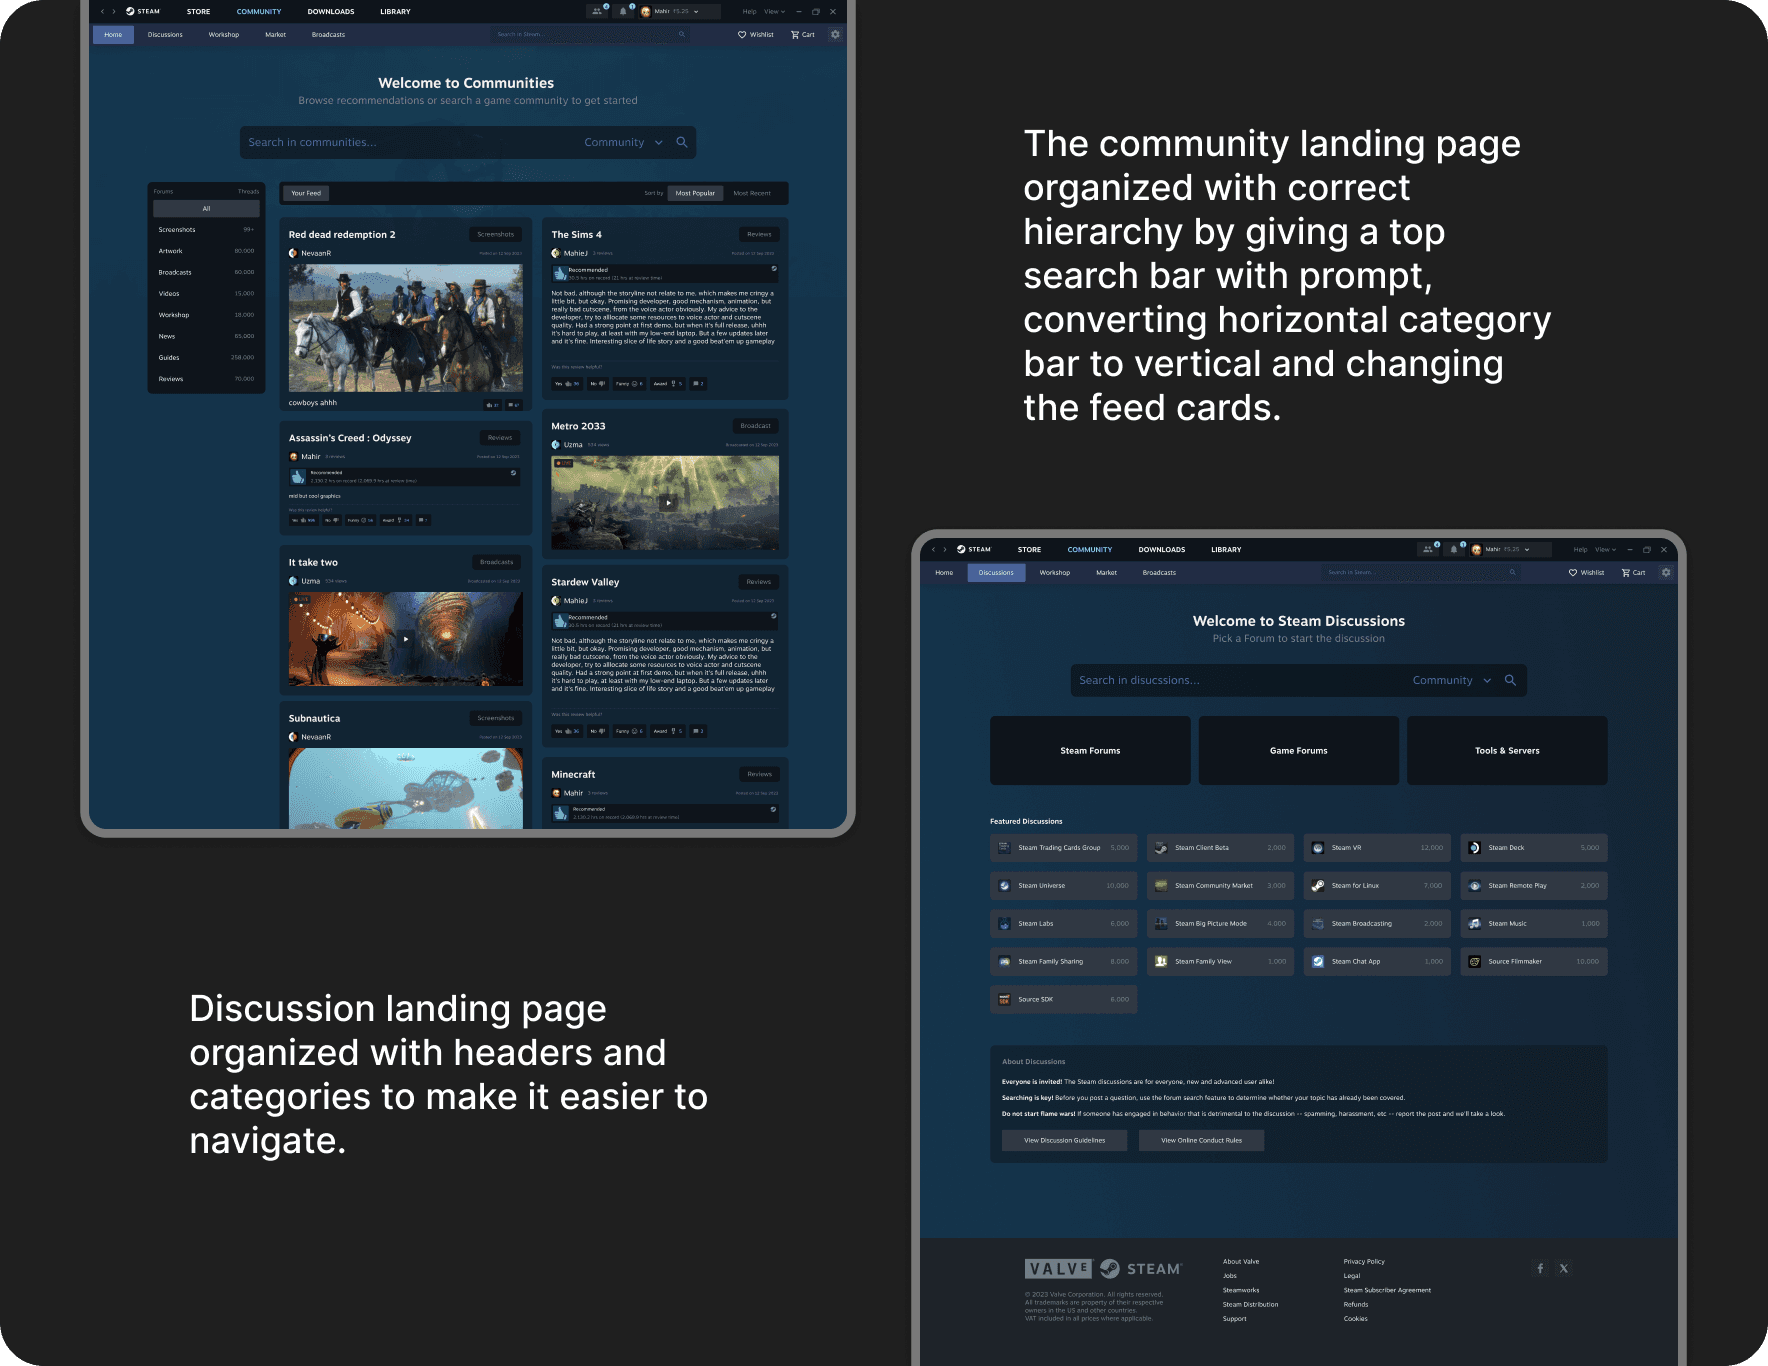
Task: Click the friends icon in the Communities window
Action: pos(597,12)
